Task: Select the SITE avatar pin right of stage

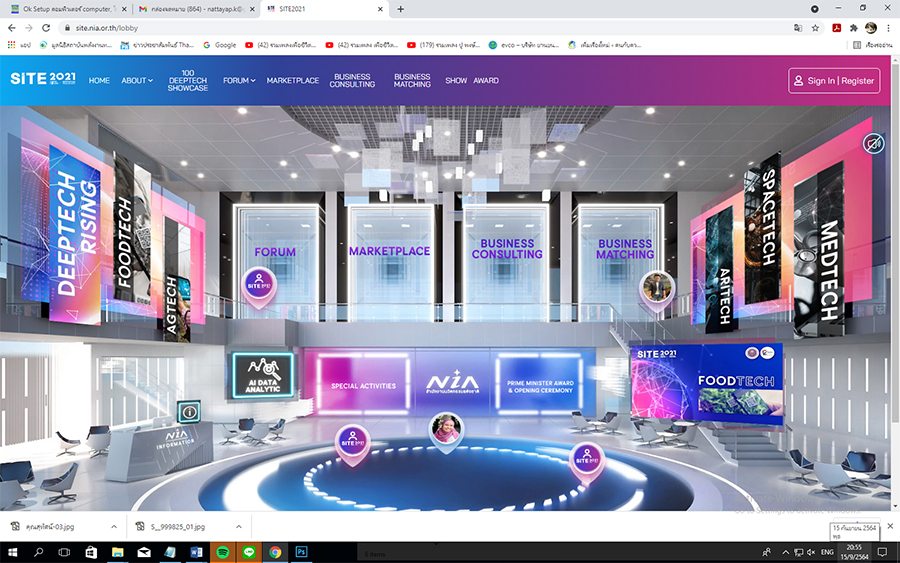Action: [x=587, y=461]
